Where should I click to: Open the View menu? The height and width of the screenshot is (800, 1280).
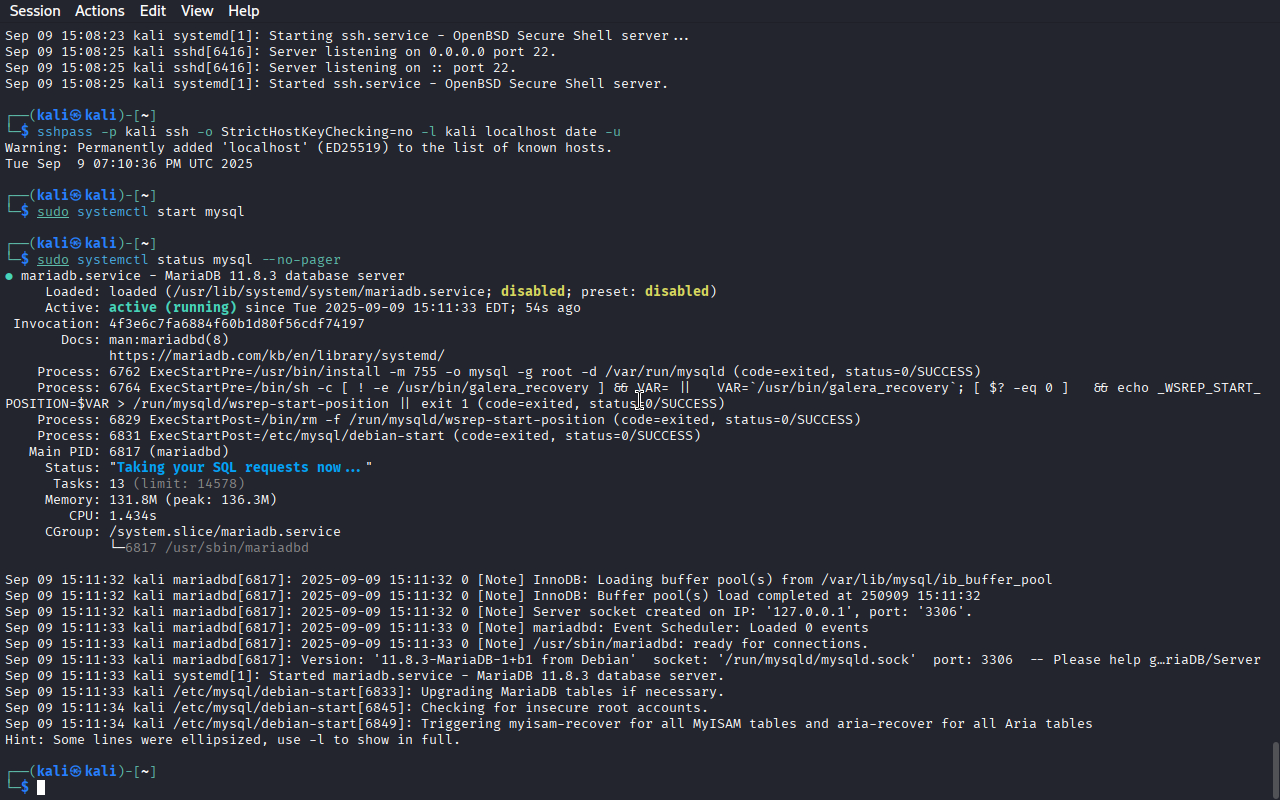[x=197, y=11]
